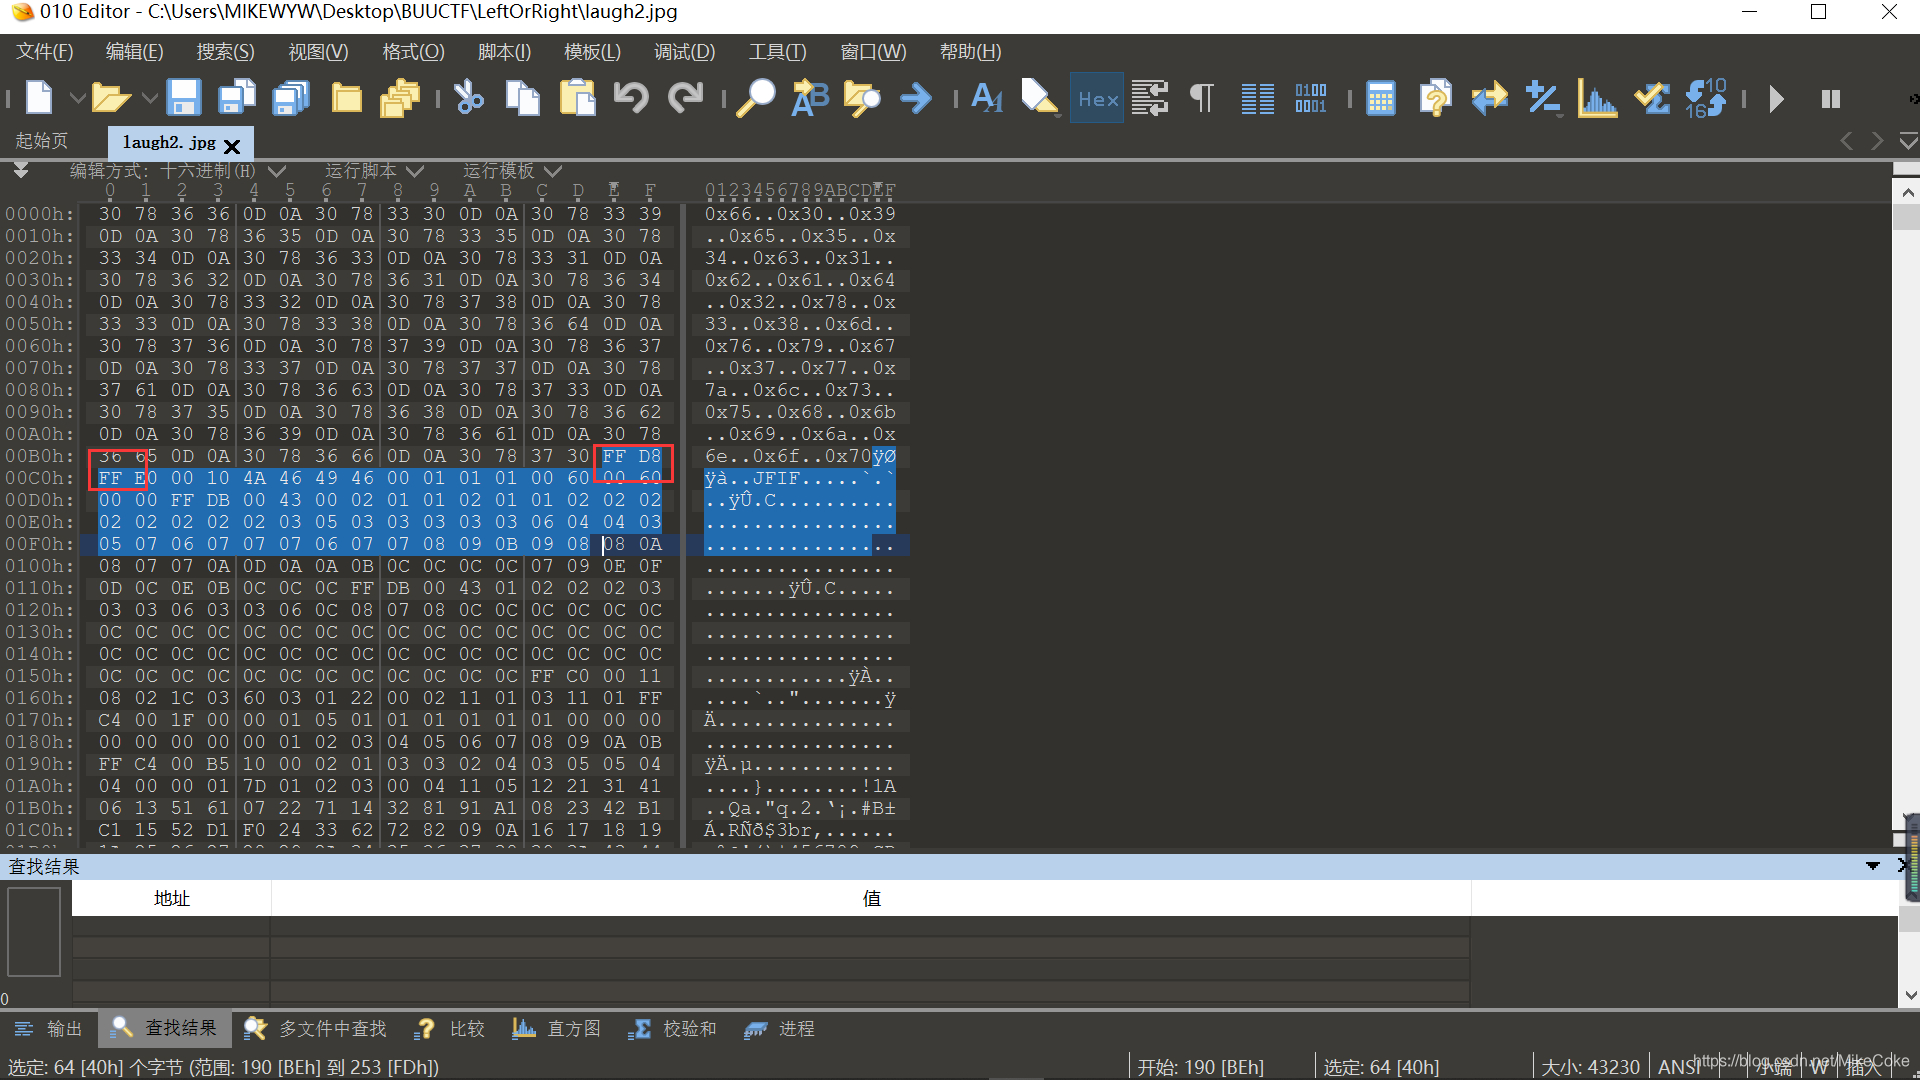Toggle show whitespace pilcrow icon
Viewport: 1920px width, 1080px height.
(x=1202, y=98)
